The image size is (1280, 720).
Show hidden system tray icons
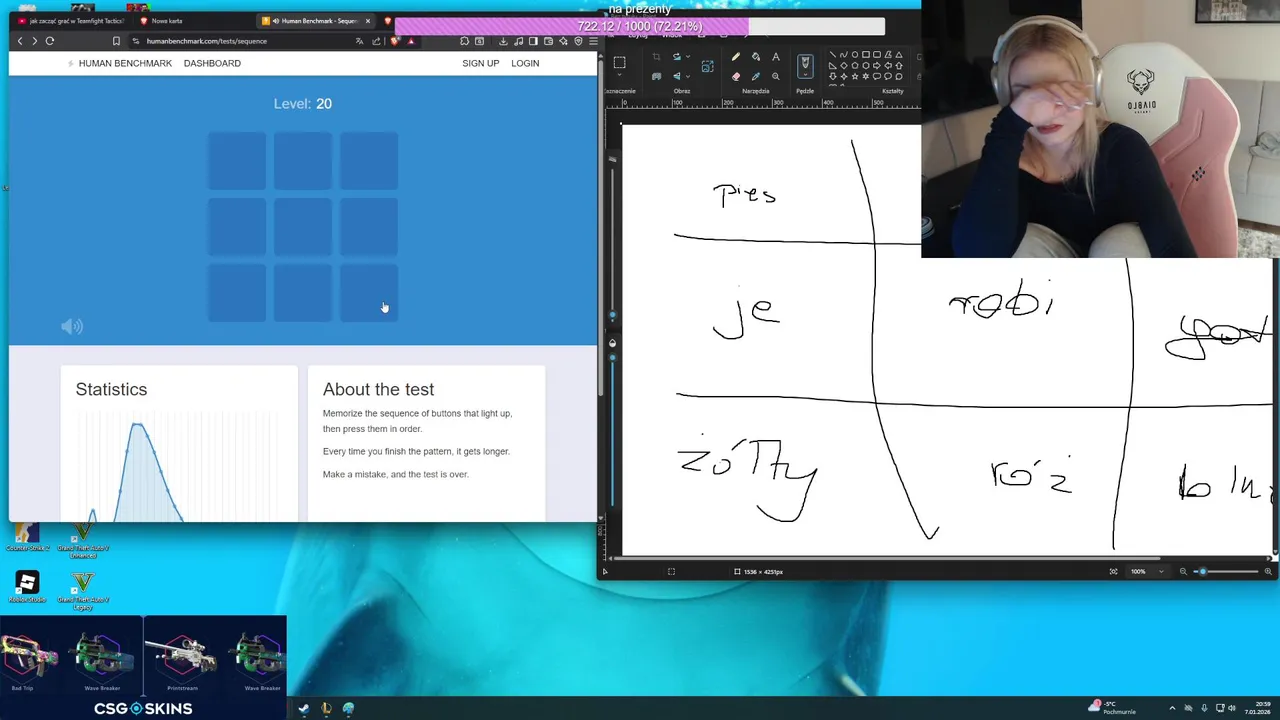(x=1175, y=708)
